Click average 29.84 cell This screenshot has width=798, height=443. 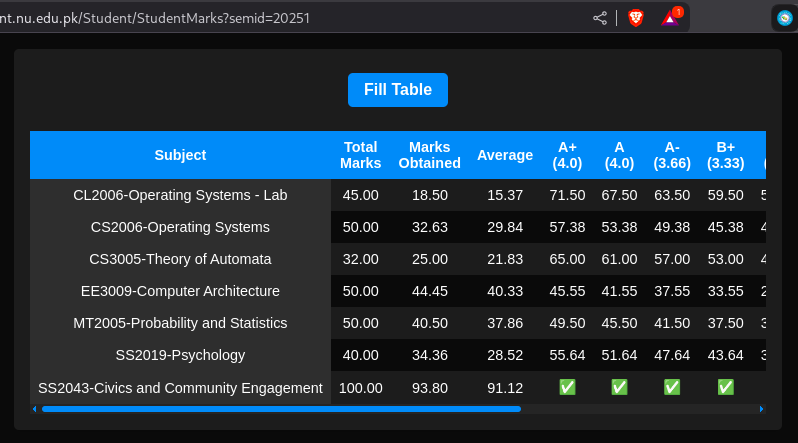[505, 227]
